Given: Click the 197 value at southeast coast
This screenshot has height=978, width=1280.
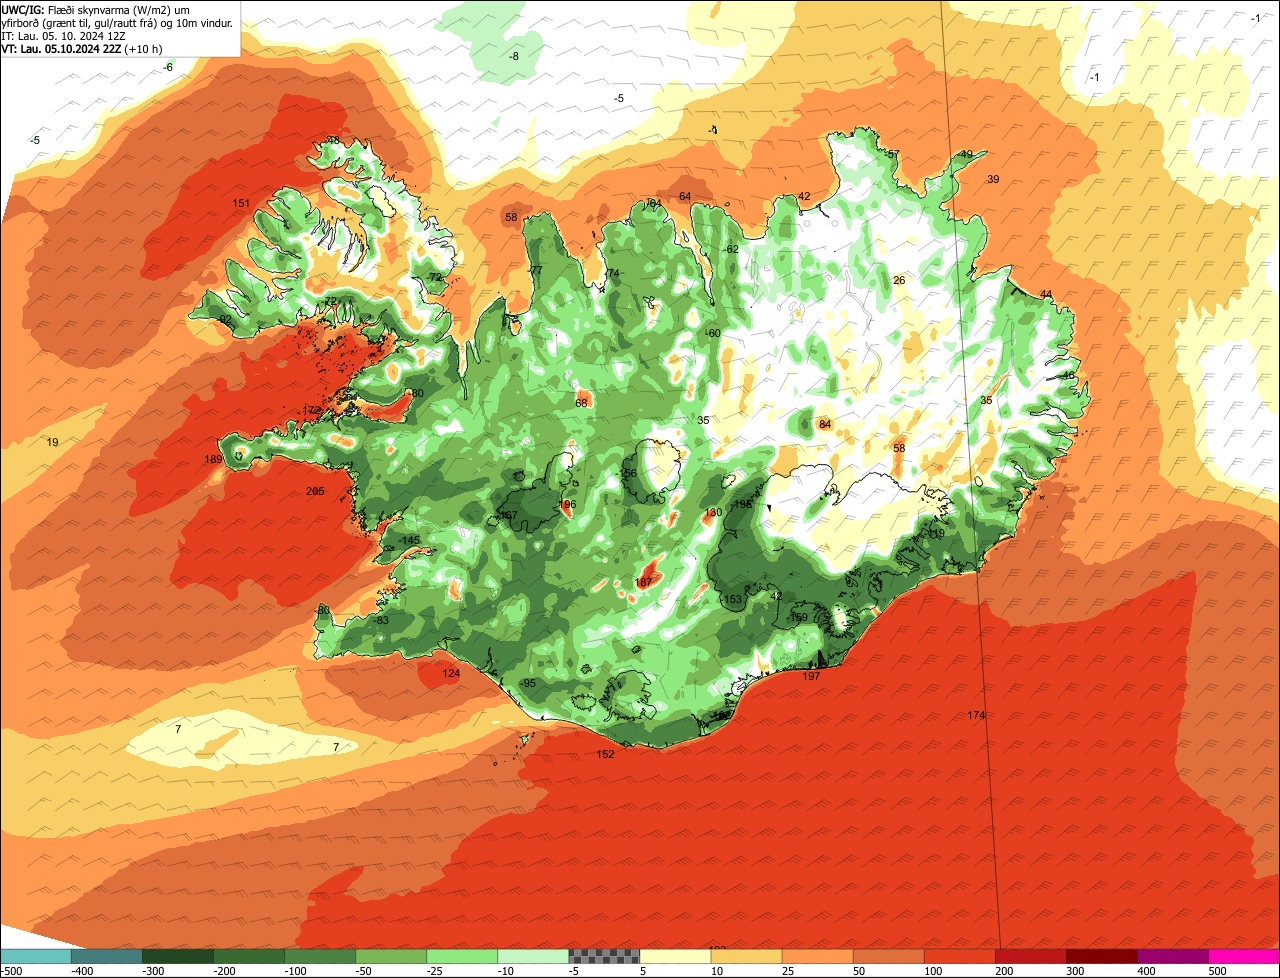Looking at the screenshot, I should [x=811, y=676].
